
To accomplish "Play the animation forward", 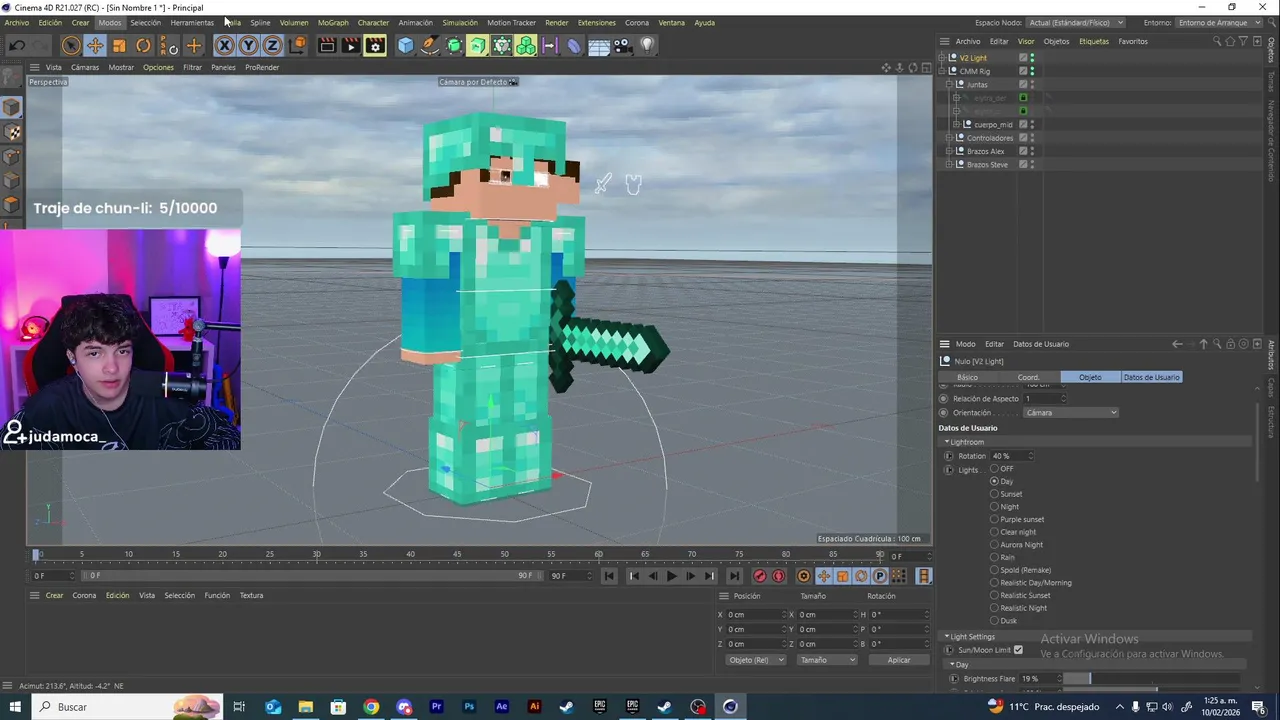I will tap(671, 576).
